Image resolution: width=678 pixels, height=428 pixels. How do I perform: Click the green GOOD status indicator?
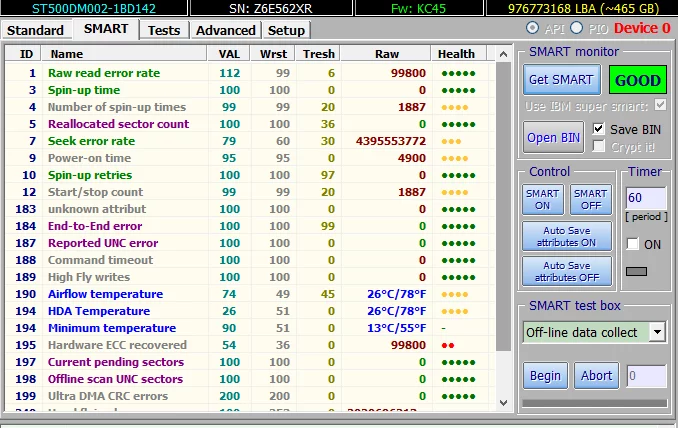point(637,80)
